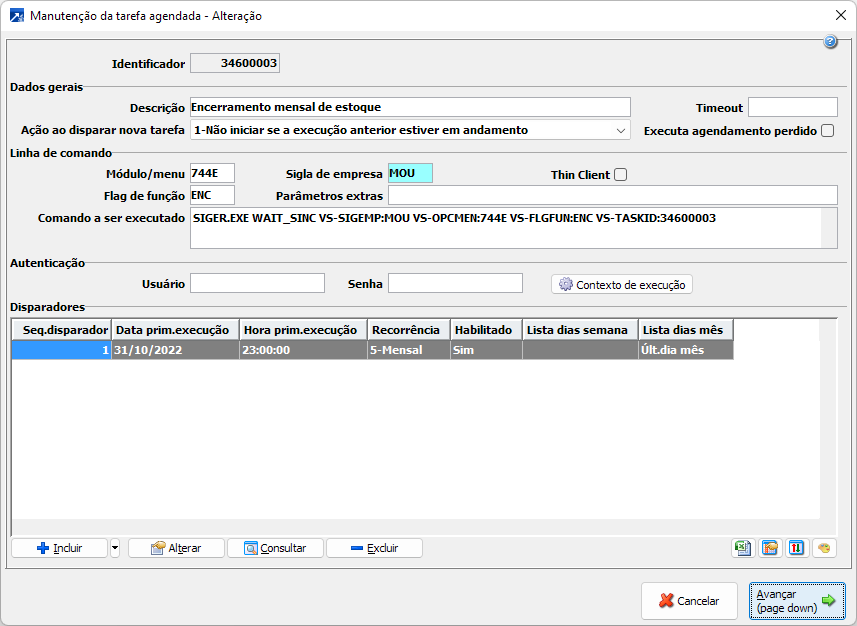Image resolution: width=857 pixels, height=626 pixels.
Task: Click the Módulo/menu field 744E
Action: pyautogui.click(x=212, y=173)
